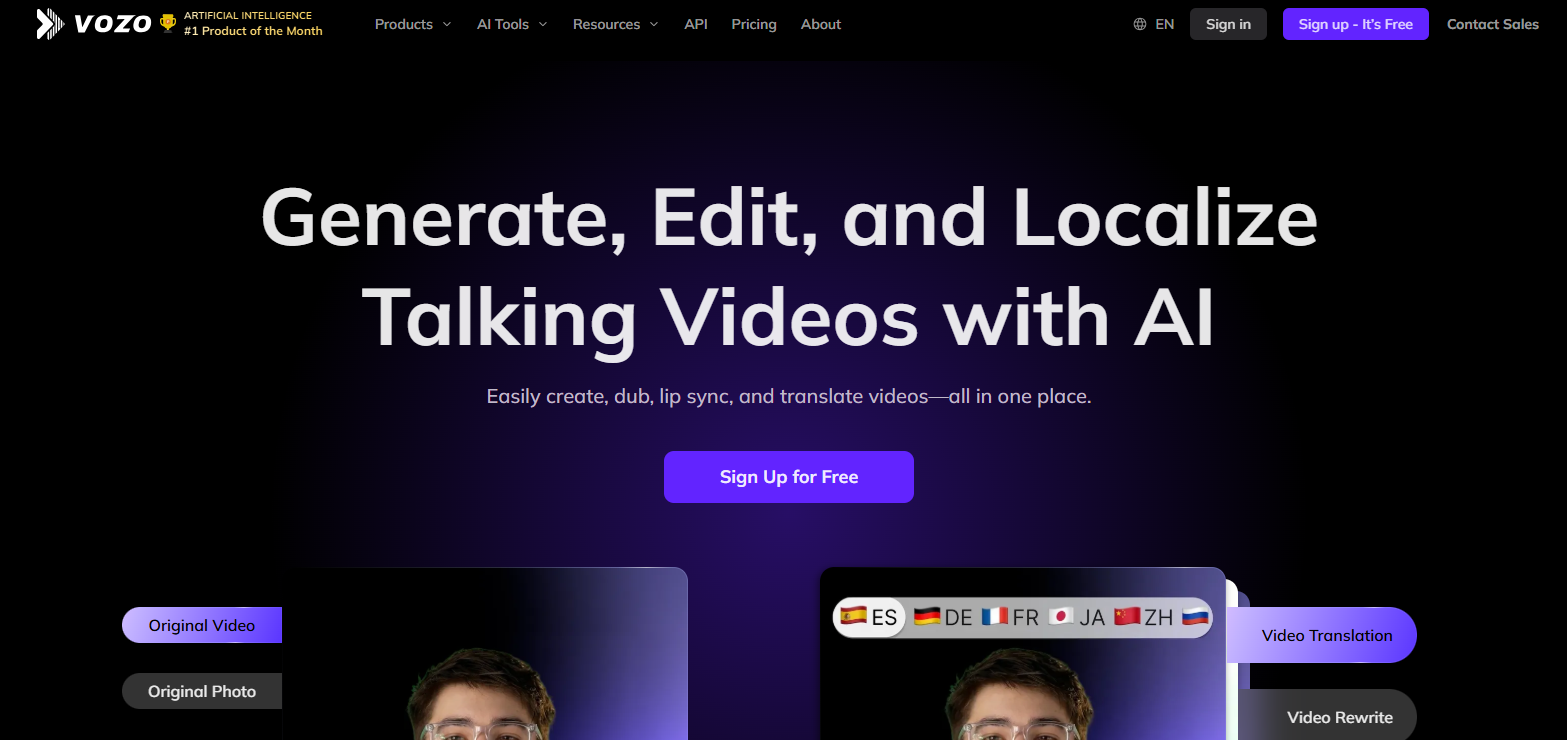Open the Contact Sales link

(1493, 24)
